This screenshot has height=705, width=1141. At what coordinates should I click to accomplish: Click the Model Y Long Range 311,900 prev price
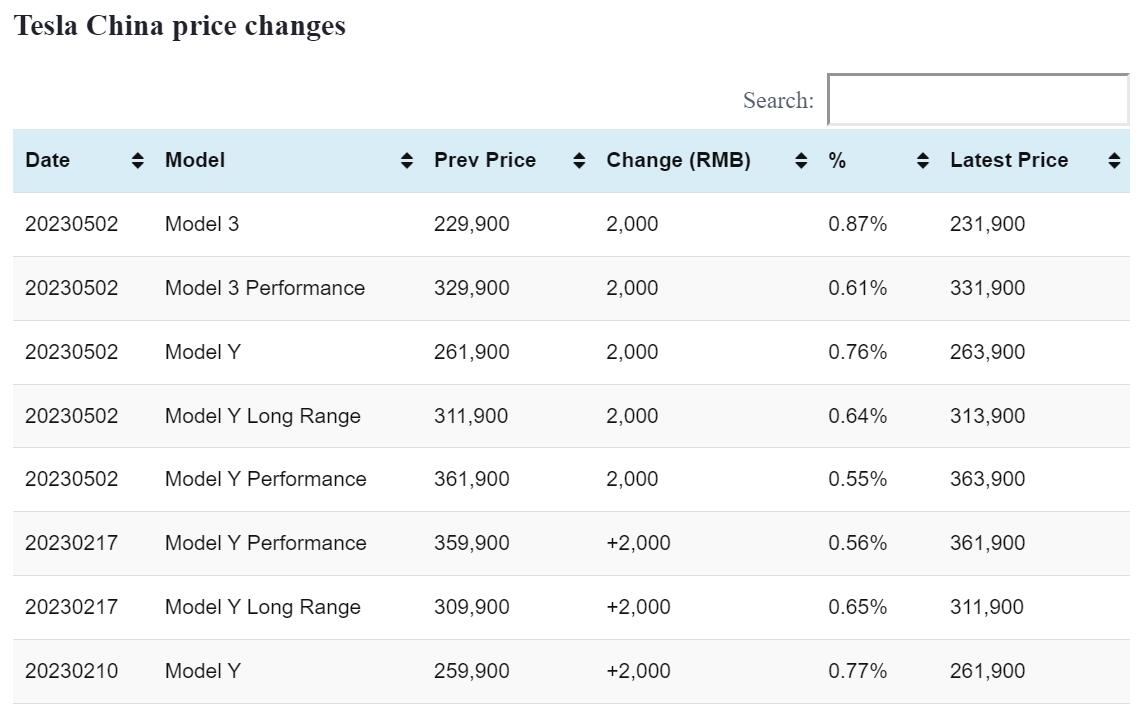click(x=471, y=416)
